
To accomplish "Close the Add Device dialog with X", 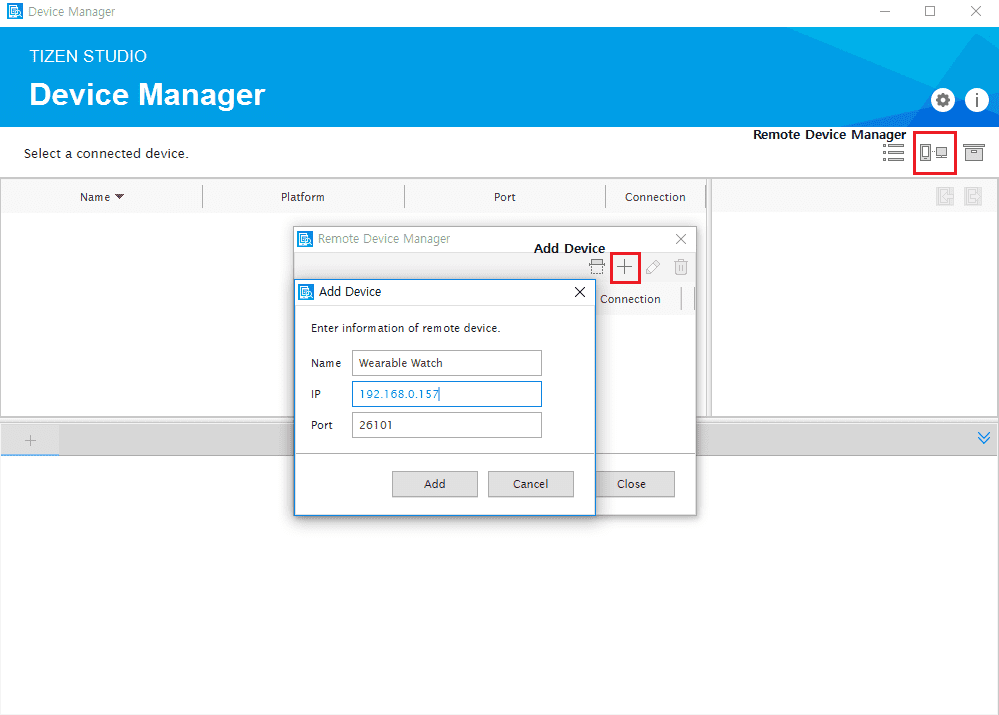I will pyautogui.click(x=579, y=292).
